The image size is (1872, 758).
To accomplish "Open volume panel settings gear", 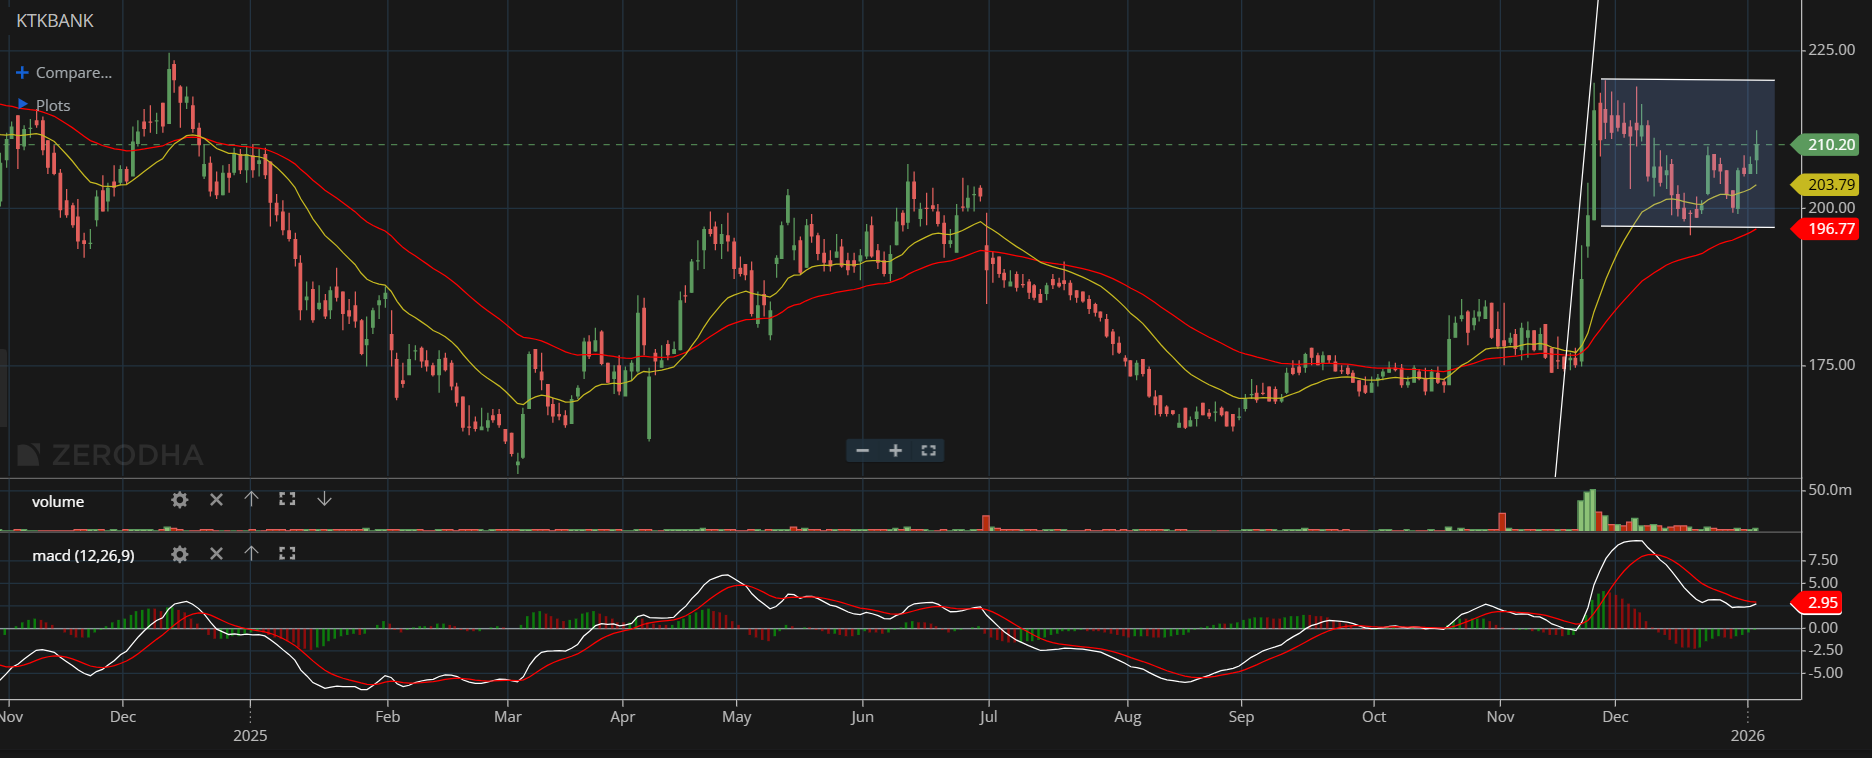I will click(x=180, y=500).
